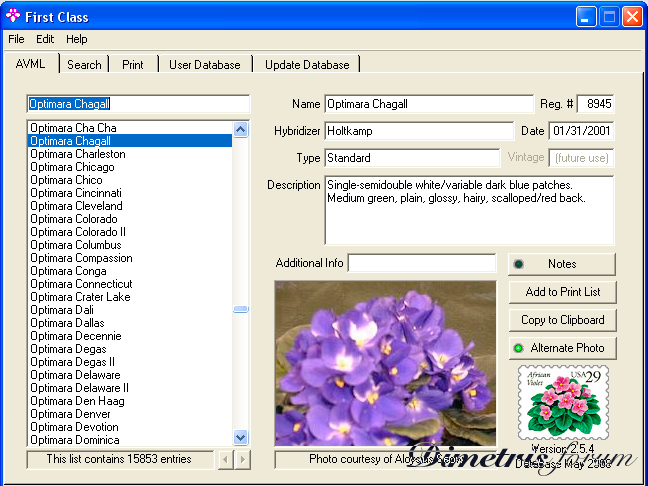Click the right arrow below the list
The height and width of the screenshot is (486, 648).
(242, 459)
